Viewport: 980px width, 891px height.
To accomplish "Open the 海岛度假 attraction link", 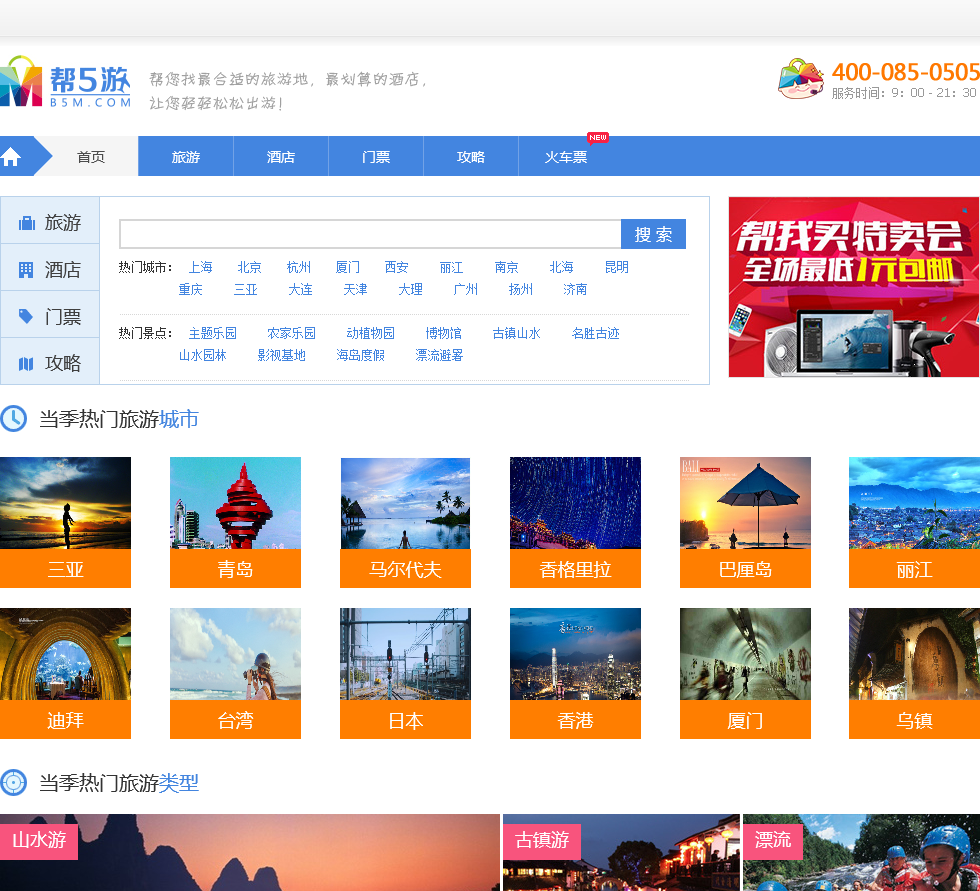I will tap(361, 356).
